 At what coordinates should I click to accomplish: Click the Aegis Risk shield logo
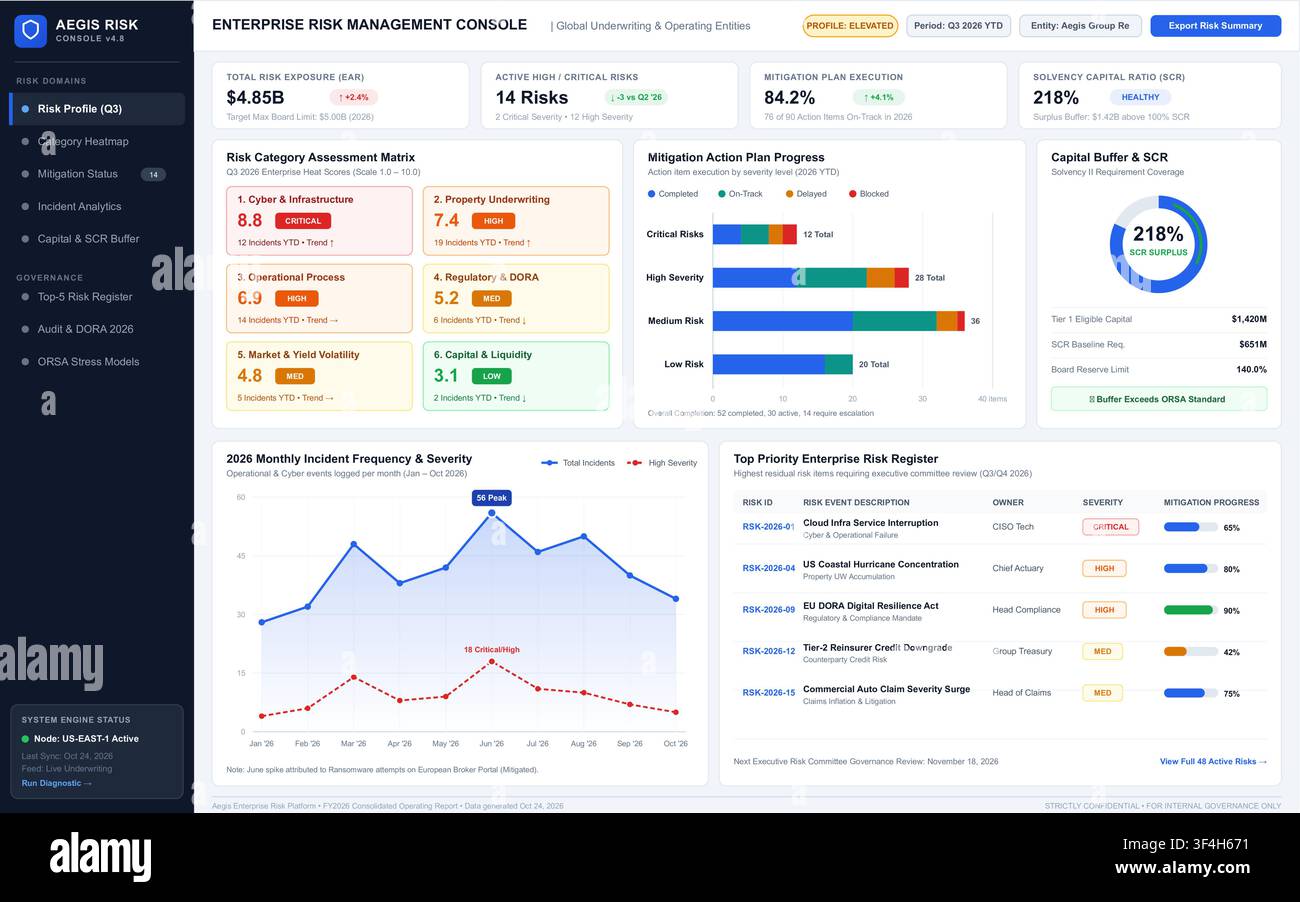(30, 31)
